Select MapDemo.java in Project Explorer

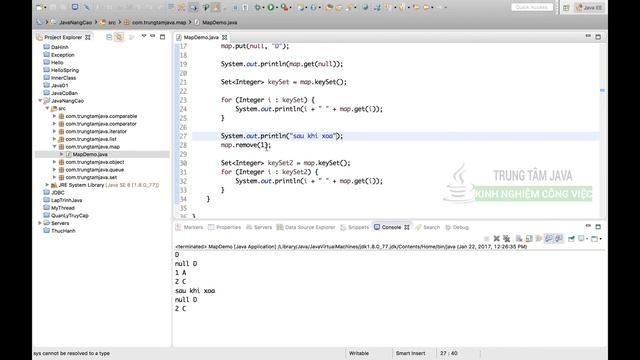[x=90, y=154]
